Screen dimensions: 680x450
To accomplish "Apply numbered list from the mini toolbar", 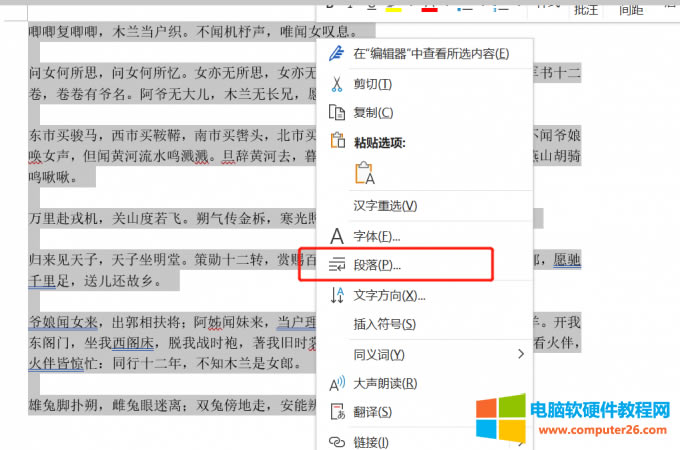I will tap(500, 8).
